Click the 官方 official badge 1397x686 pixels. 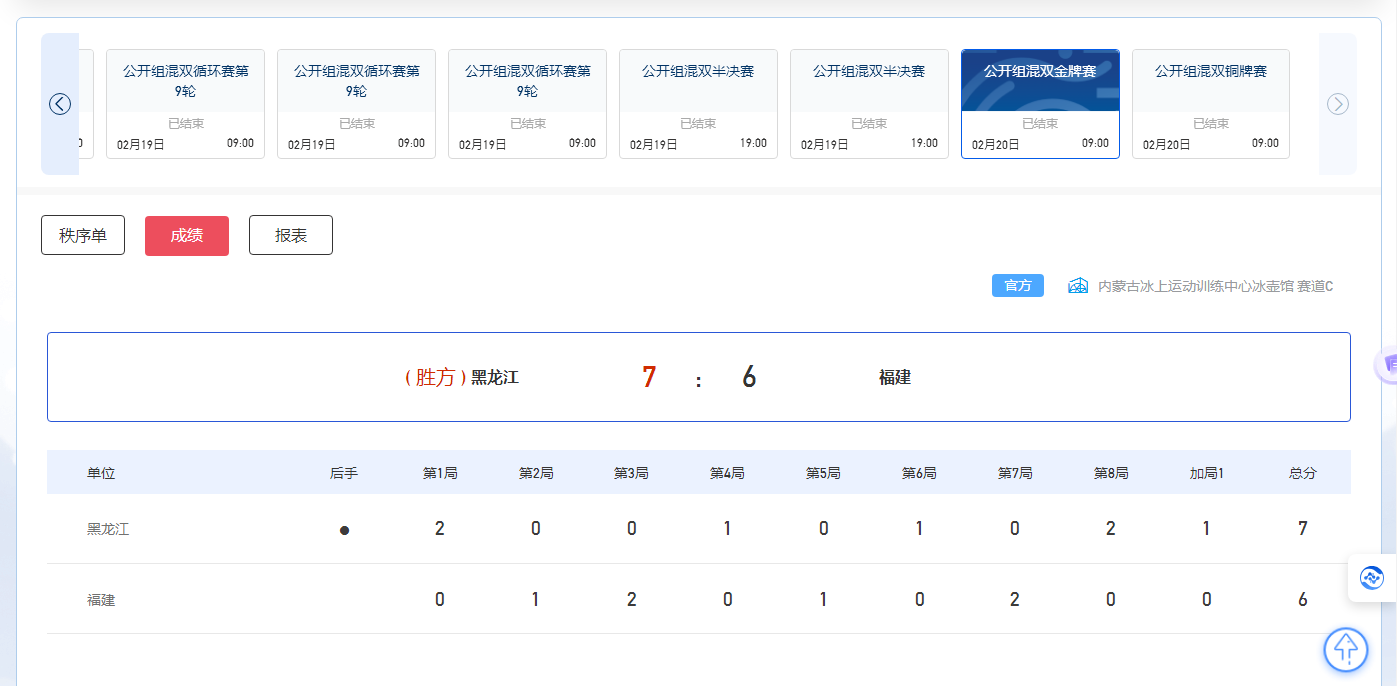click(1018, 286)
